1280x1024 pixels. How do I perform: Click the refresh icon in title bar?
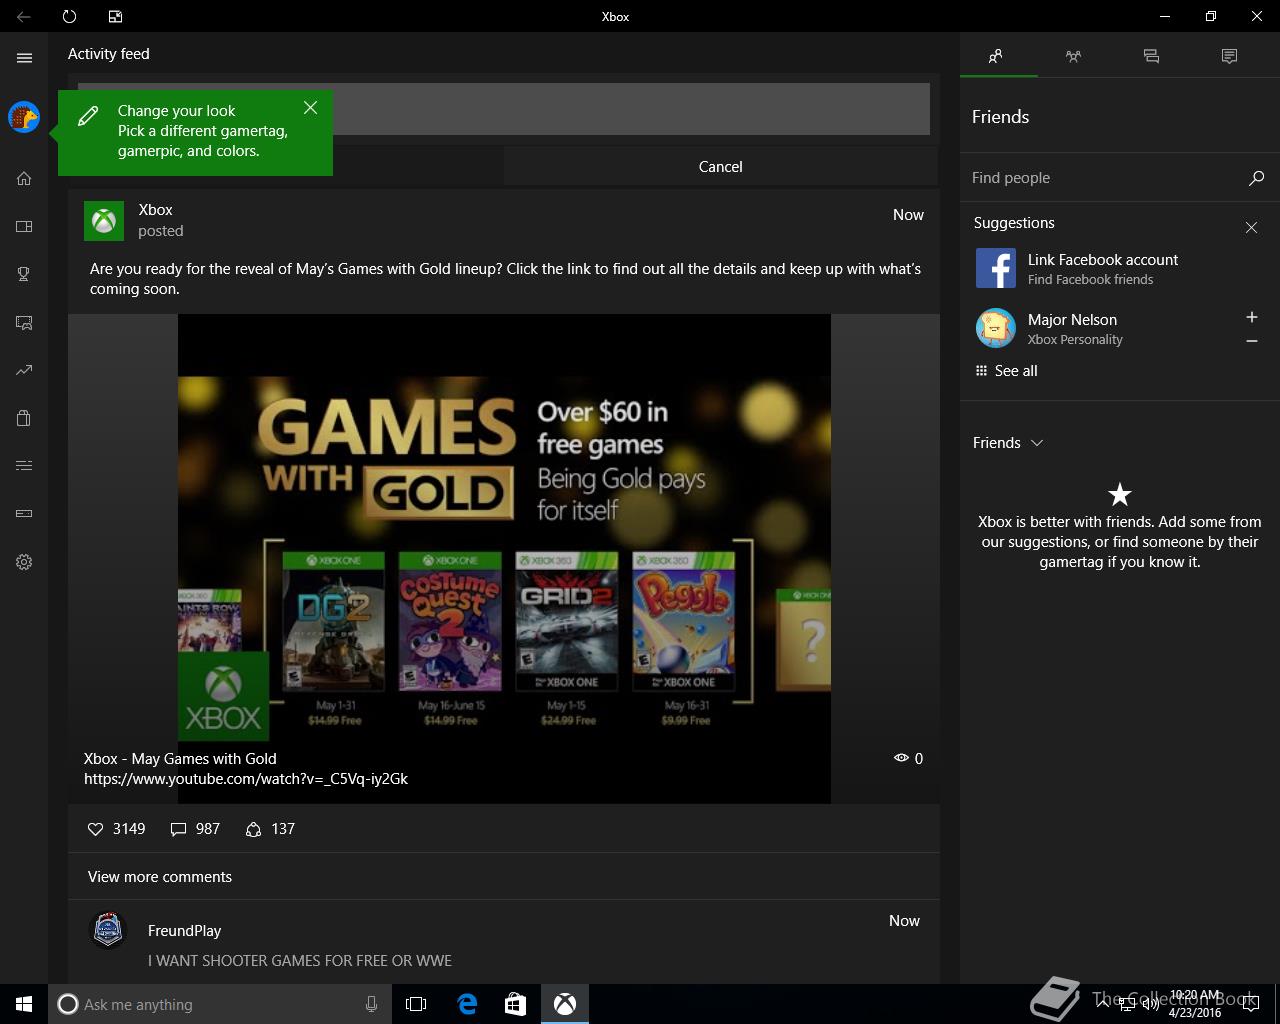[x=69, y=16]
